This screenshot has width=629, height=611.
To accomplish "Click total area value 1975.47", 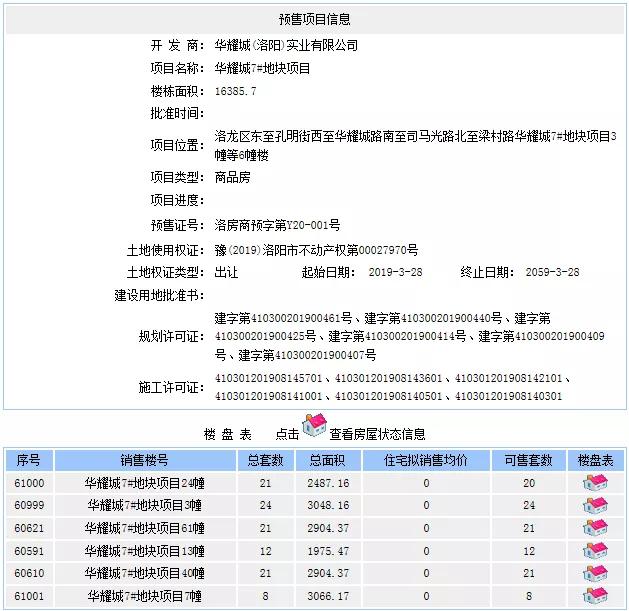I will click(328, 551).
